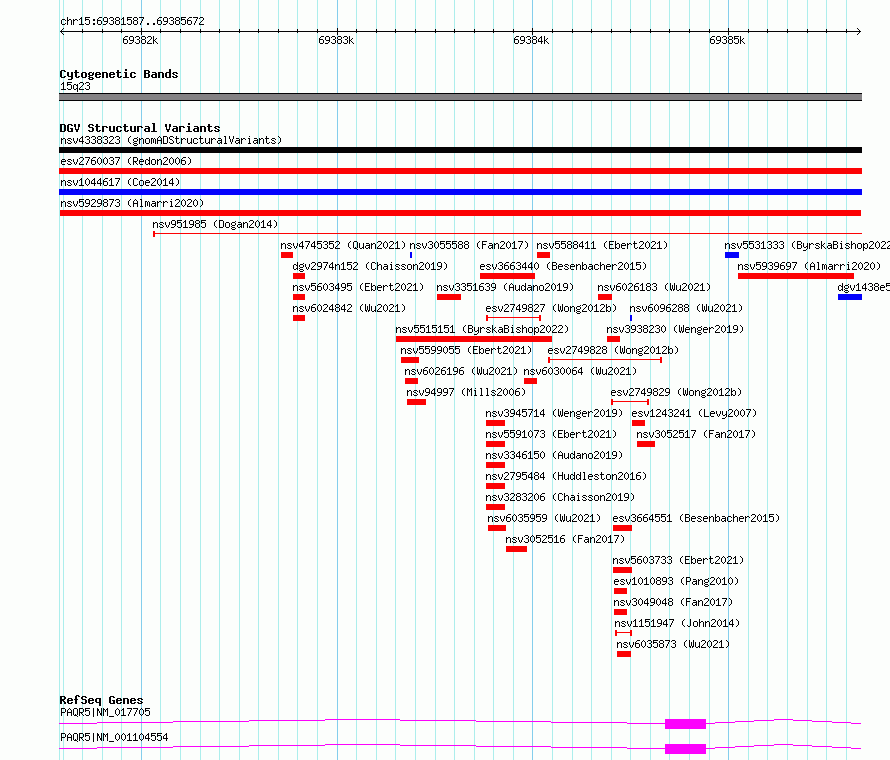Select the esv2760037 (Redon2006) label
Viewport: 890px width, 760px height.
[126, 161]
